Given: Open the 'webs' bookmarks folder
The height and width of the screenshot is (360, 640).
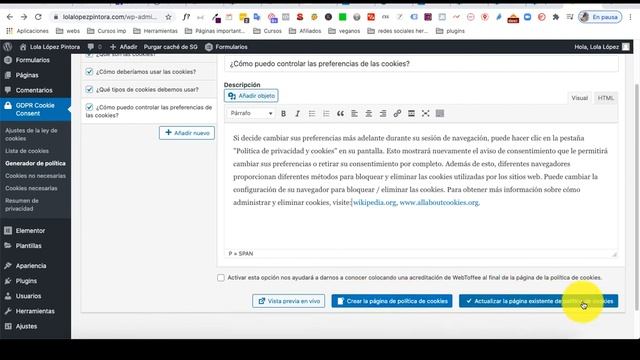Looking at the screenshot, I should [68, 31].
